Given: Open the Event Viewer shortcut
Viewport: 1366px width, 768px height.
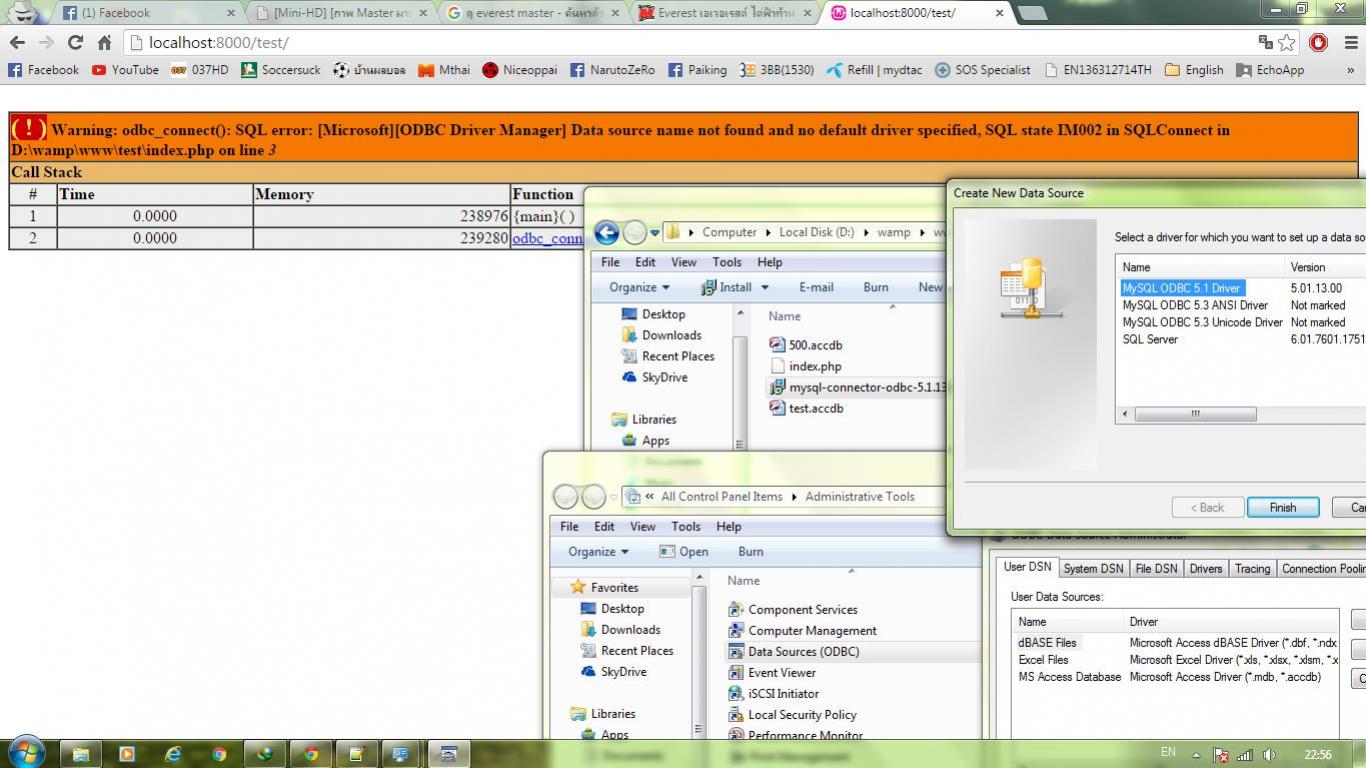Looking at the screenshot, I should click(x=772, y=672).
